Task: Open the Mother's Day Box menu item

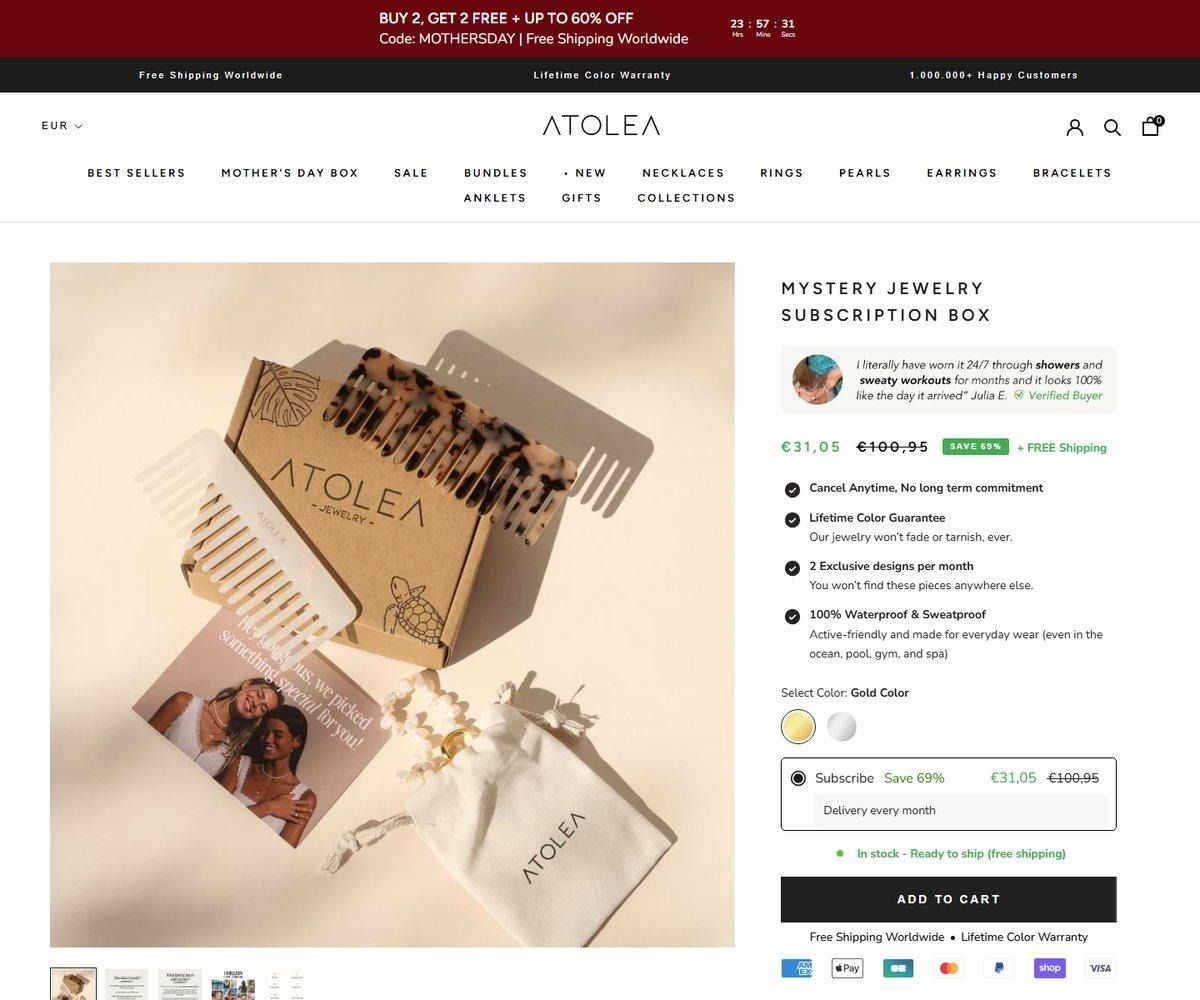Action: (x=290, y=173)
